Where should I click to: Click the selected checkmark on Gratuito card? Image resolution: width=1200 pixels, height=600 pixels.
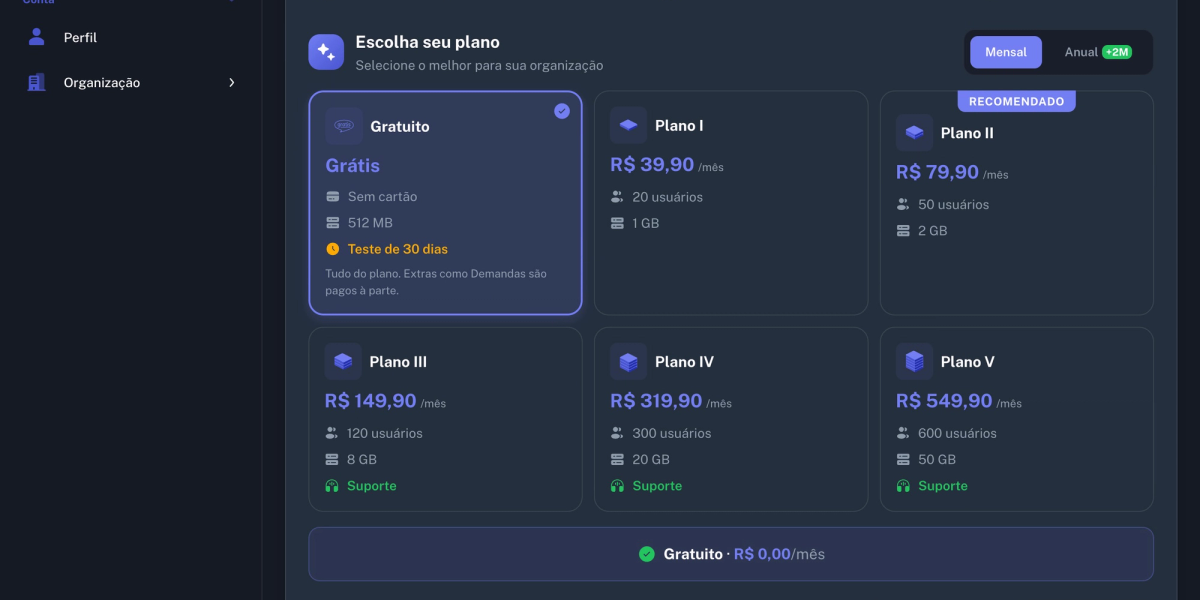[x=562, y=111]
